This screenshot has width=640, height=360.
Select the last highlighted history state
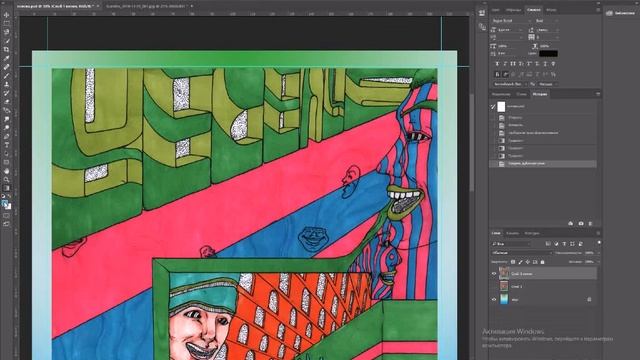(543, 164)
